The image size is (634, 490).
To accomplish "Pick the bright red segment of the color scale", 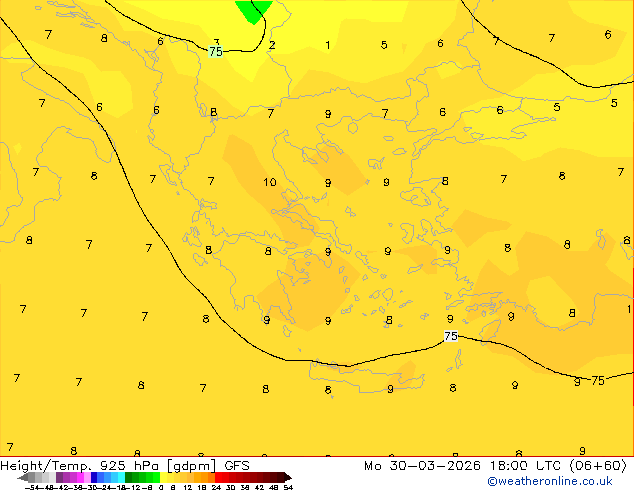I will pos(218,477).
